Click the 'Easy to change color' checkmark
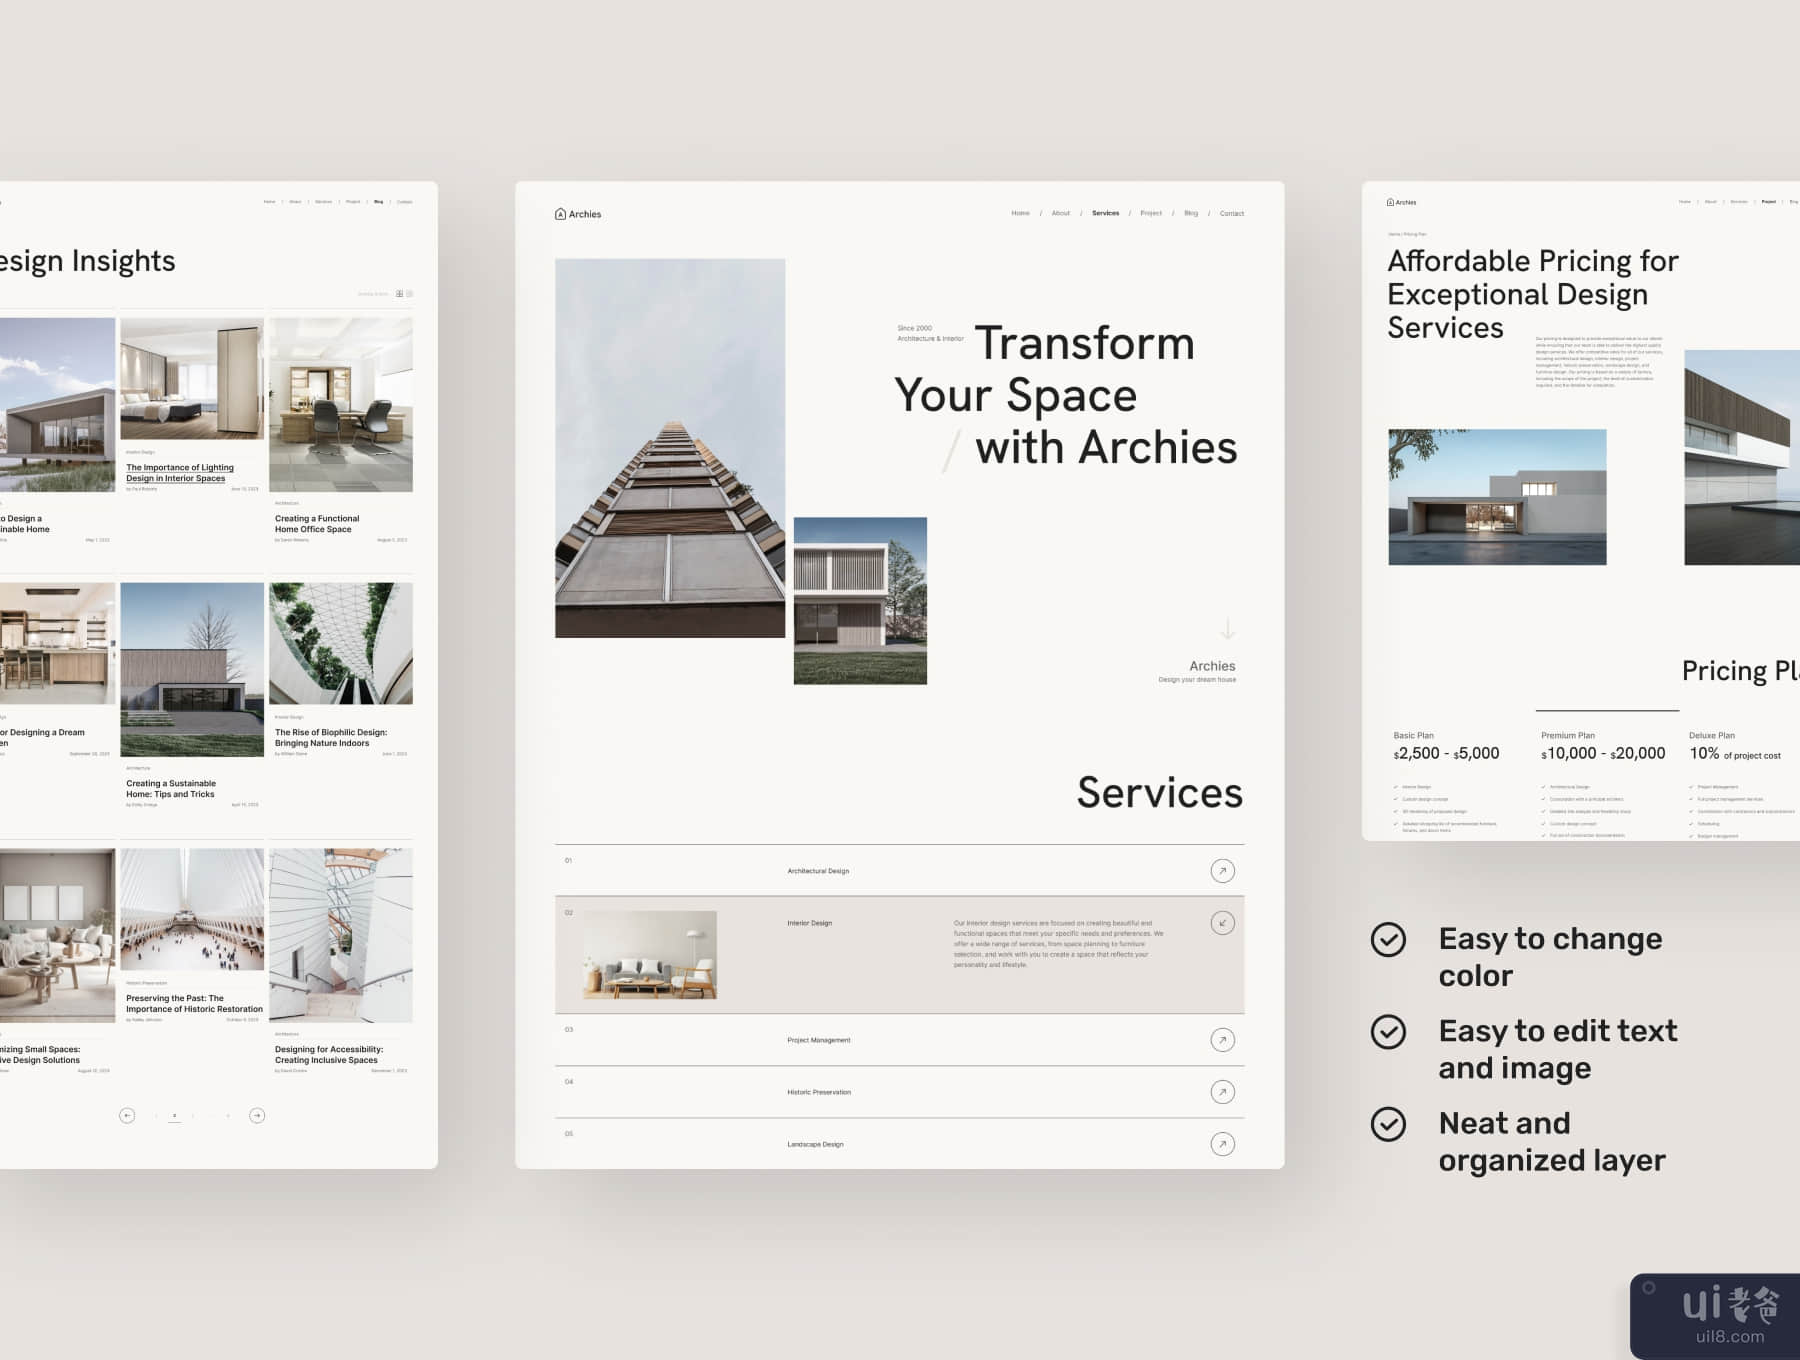1800x1360 pixels. point(1388,940)
